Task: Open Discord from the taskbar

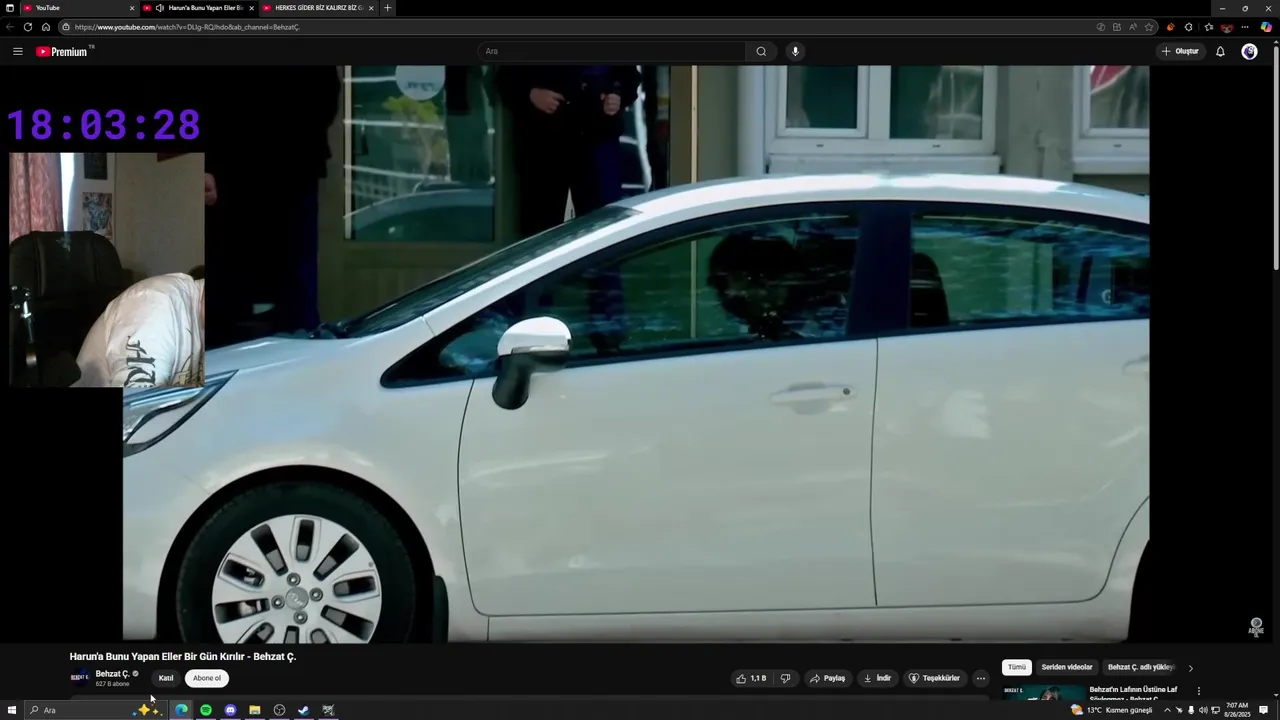Action: tap(230, 710)
